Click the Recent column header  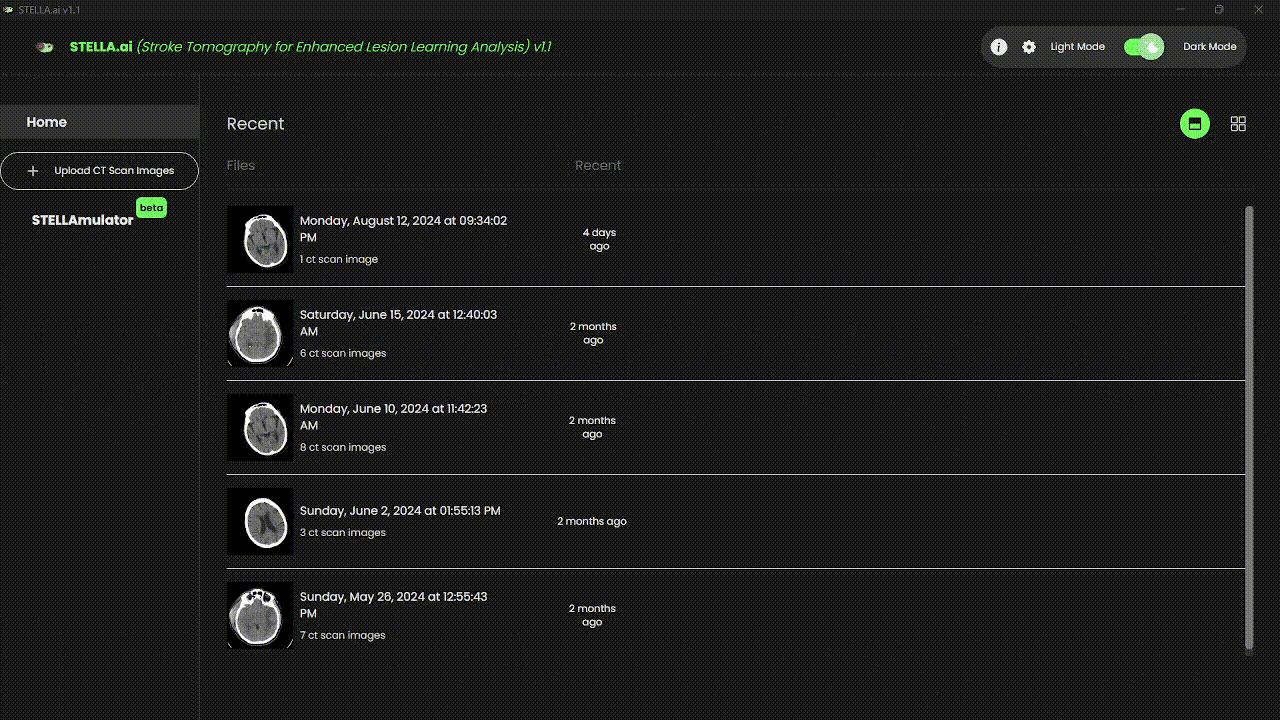point(598,166)
